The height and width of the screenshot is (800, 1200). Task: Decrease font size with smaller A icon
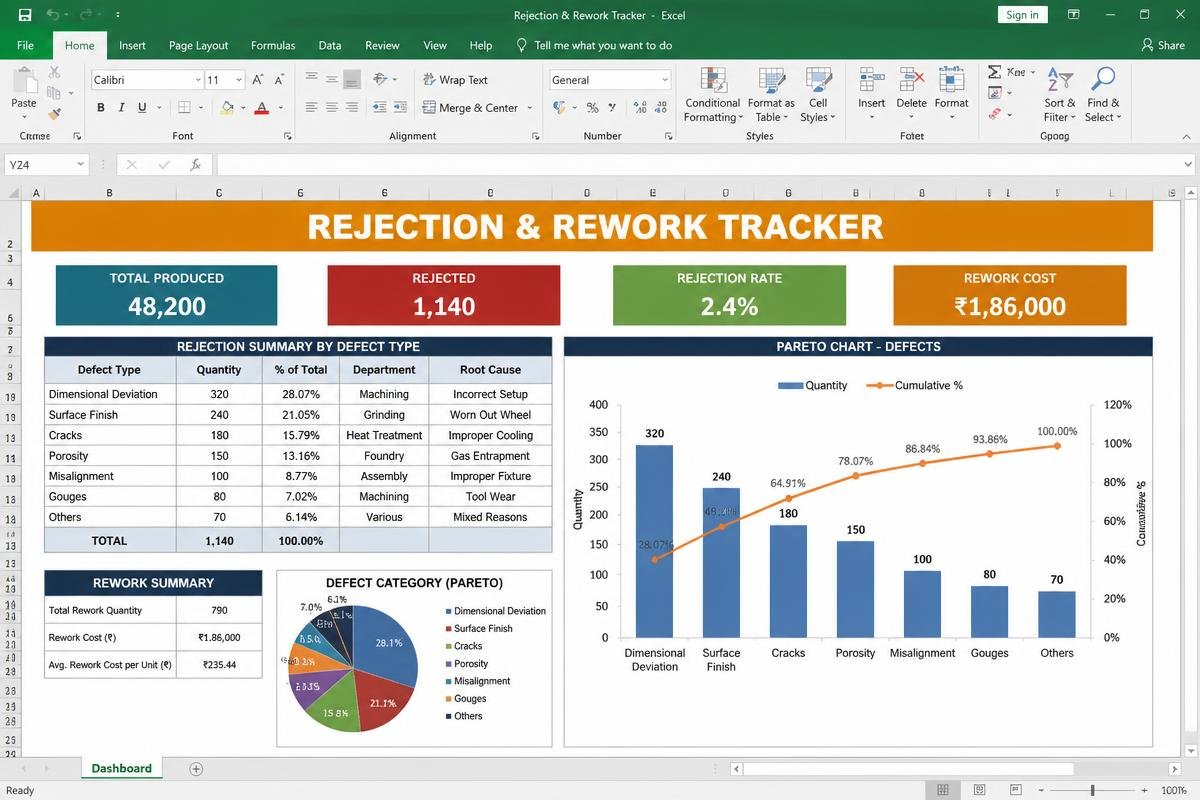tap(280, 80)
